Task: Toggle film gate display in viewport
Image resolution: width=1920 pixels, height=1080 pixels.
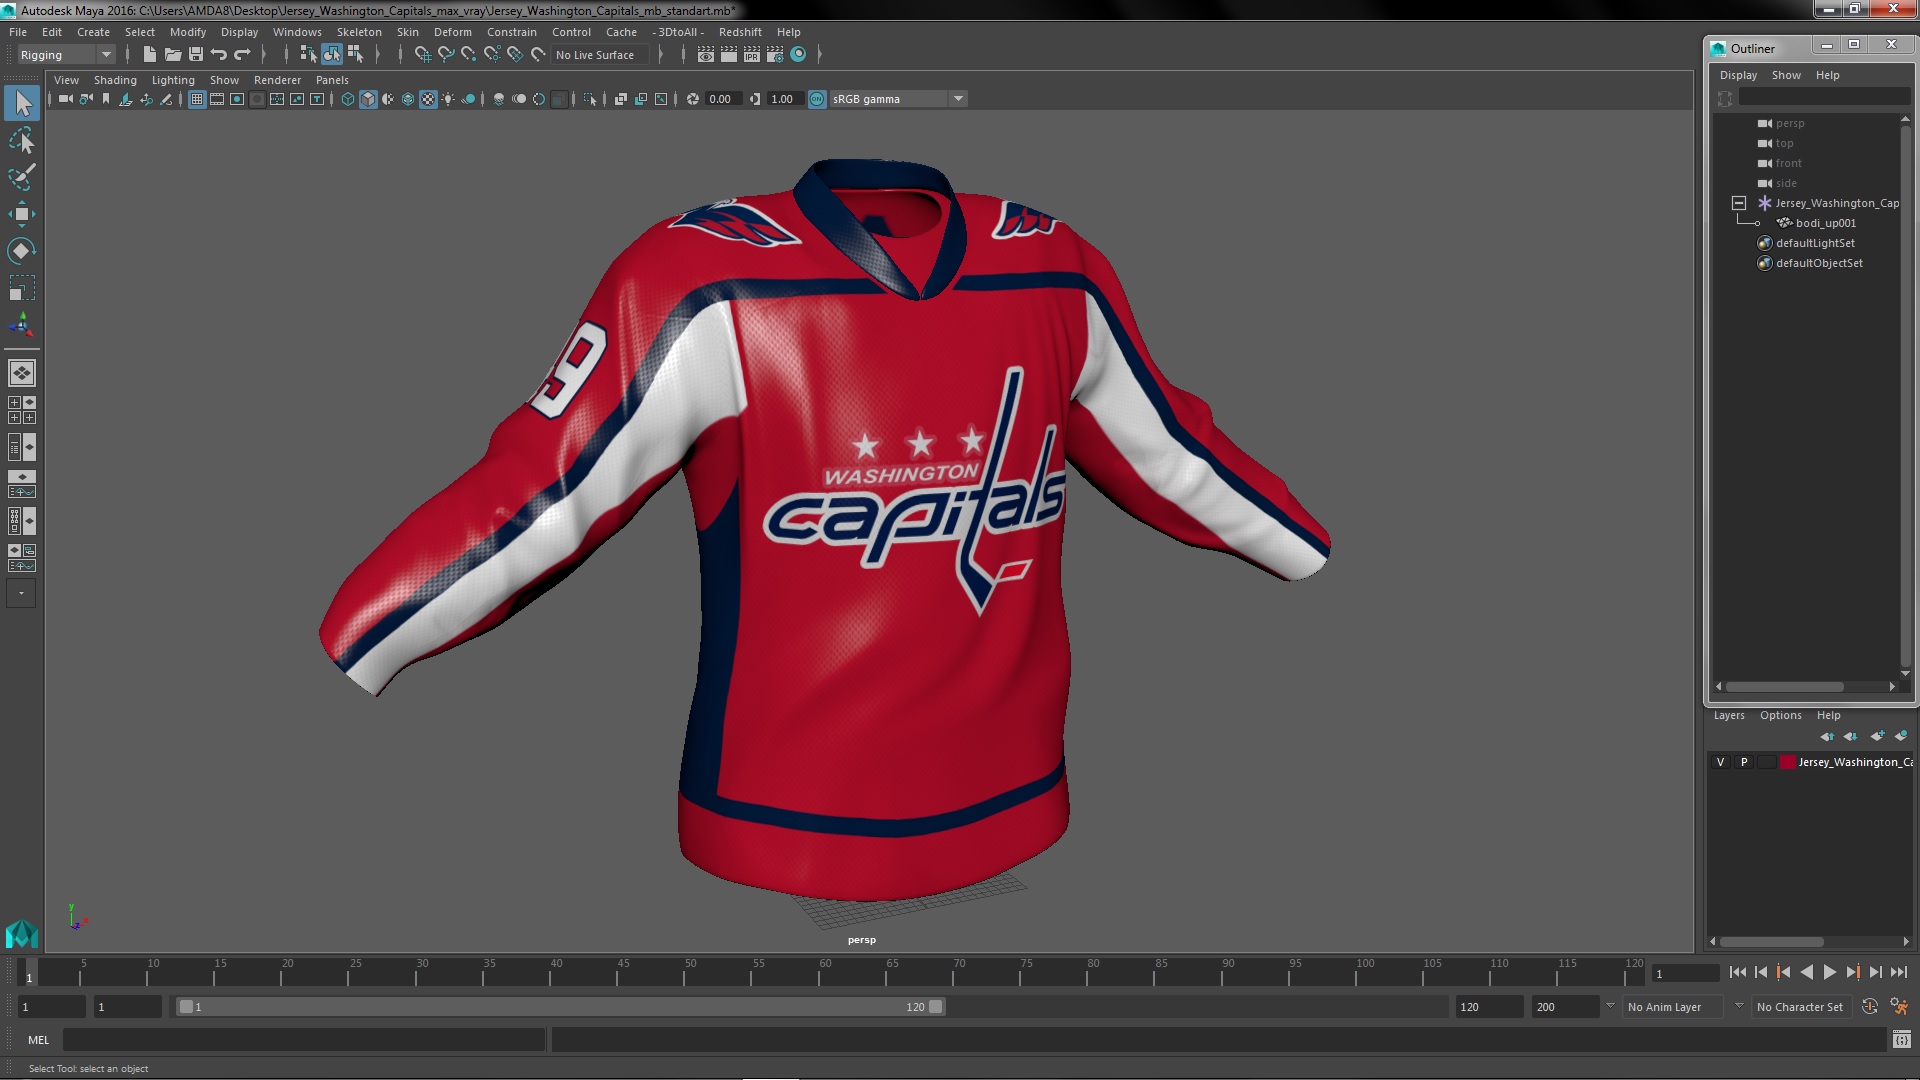Action: tap(217, 99)
